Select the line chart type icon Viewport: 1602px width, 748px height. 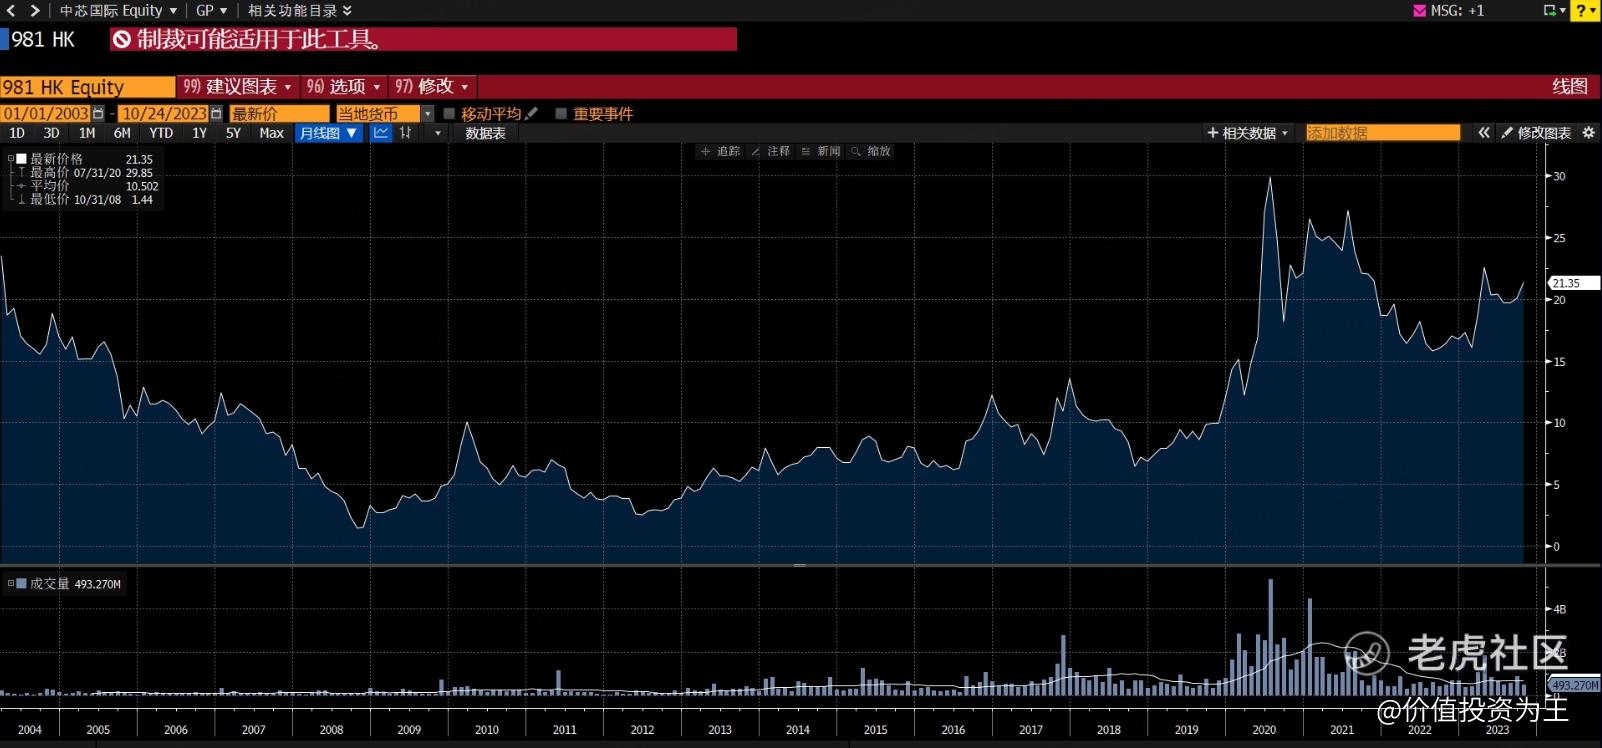point(381,133)
